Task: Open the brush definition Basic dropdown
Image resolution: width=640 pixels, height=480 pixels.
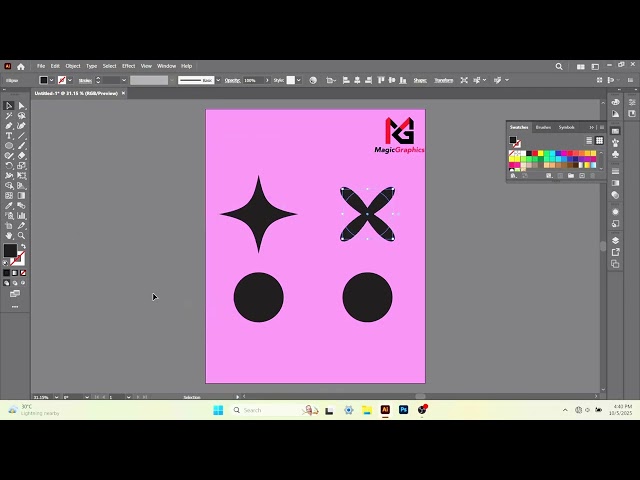Action: tap(218, 80)
